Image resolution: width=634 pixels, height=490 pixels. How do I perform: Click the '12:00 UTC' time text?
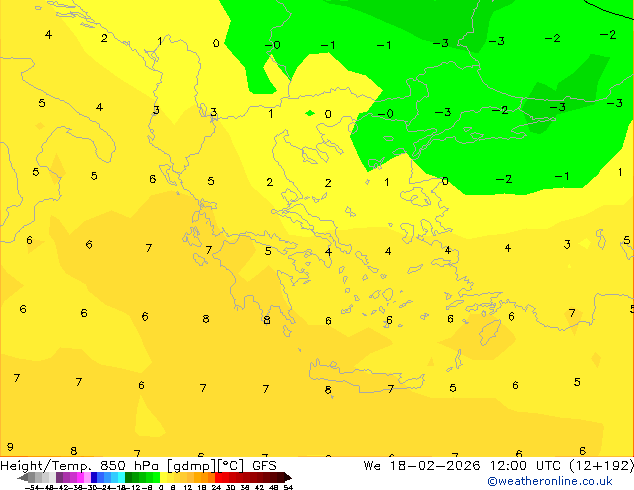point(525,466)
